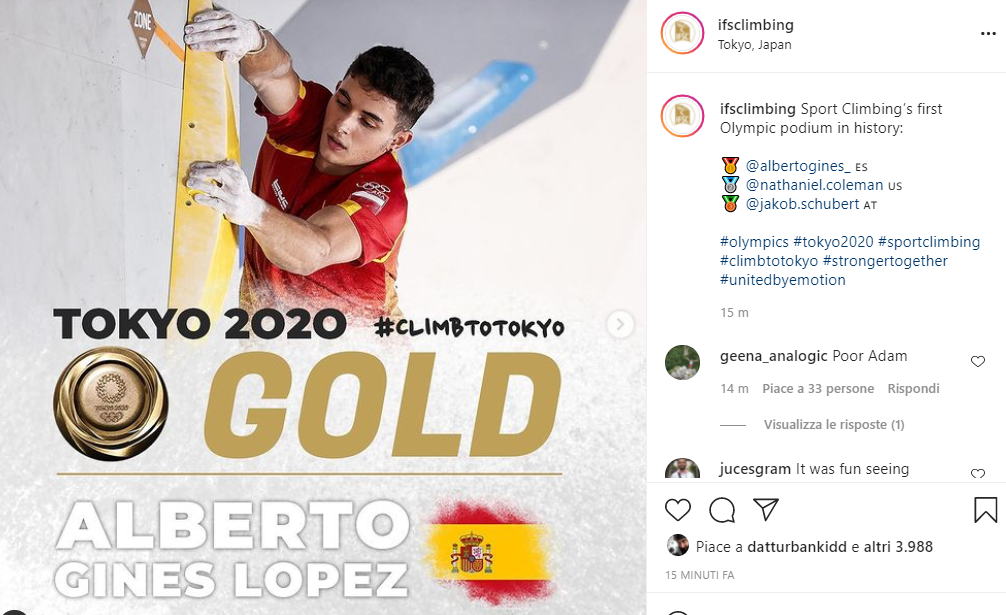View Tokyo, Japan location page

[754, 45]
